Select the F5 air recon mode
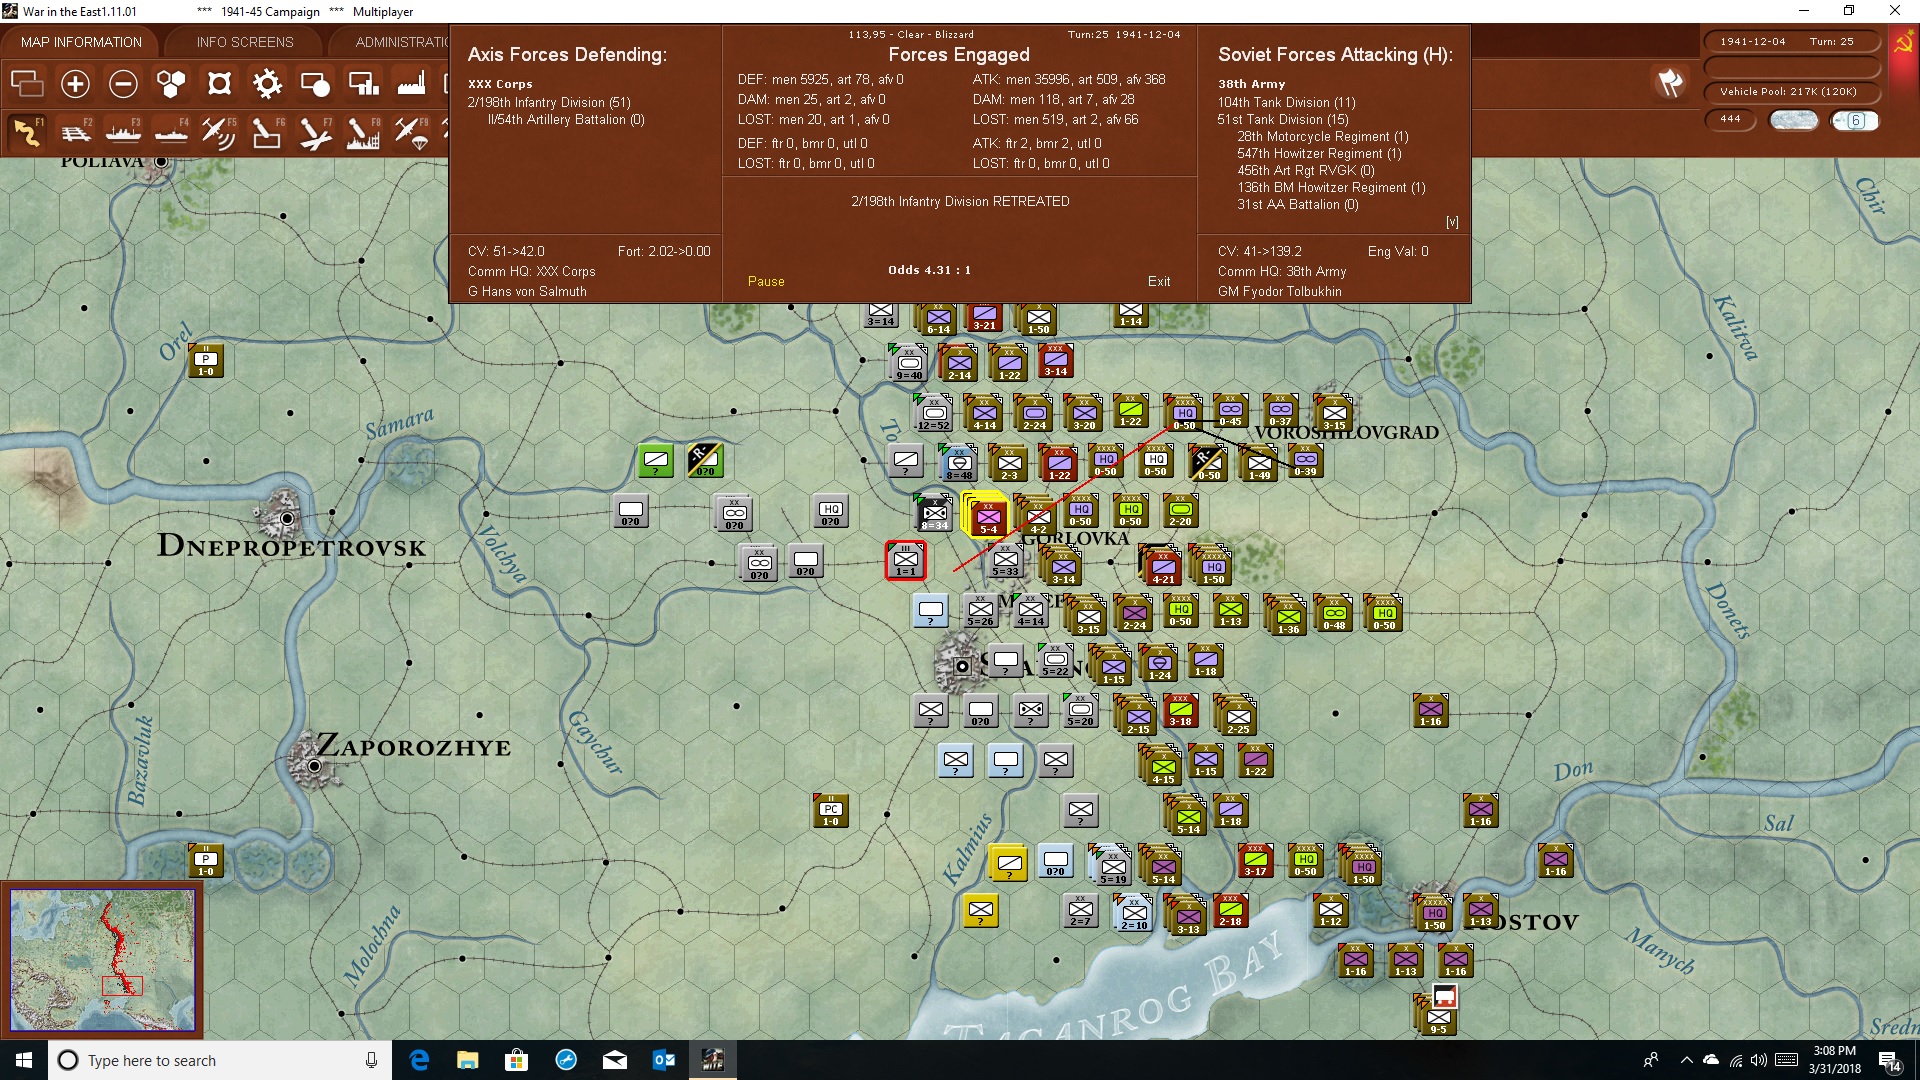The height and width of the screenshot is (1080, 1920). tap(219, 132)
